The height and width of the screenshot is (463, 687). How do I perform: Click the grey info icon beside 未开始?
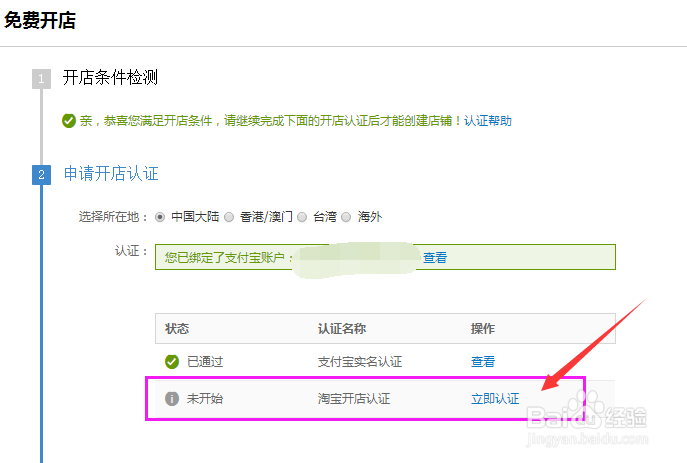[172, 399]
